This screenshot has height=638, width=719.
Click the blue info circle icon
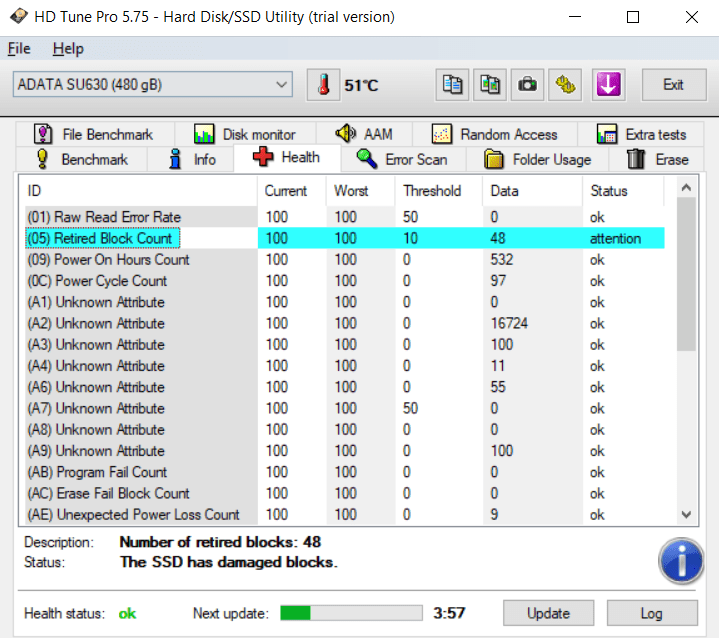click(681, 560)
